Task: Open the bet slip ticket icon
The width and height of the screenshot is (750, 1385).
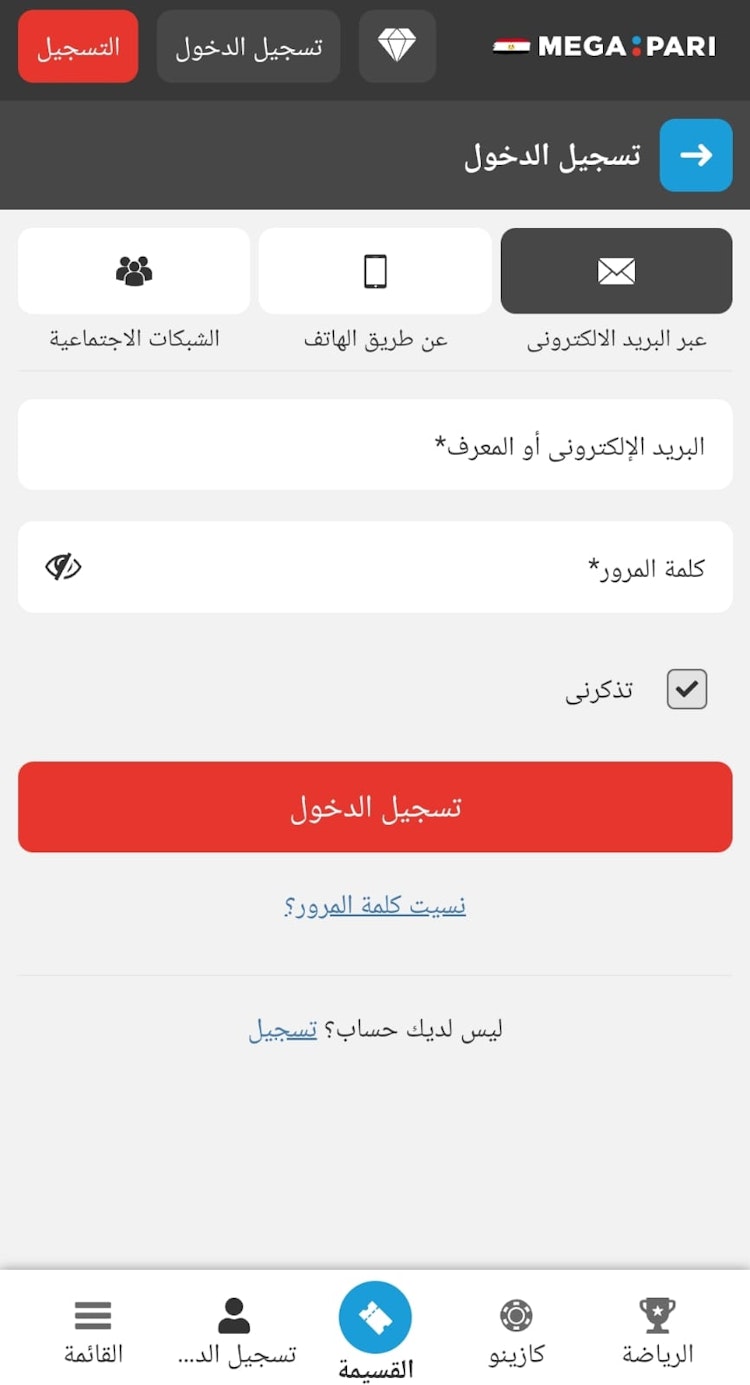Action: tap(375, 1317)
